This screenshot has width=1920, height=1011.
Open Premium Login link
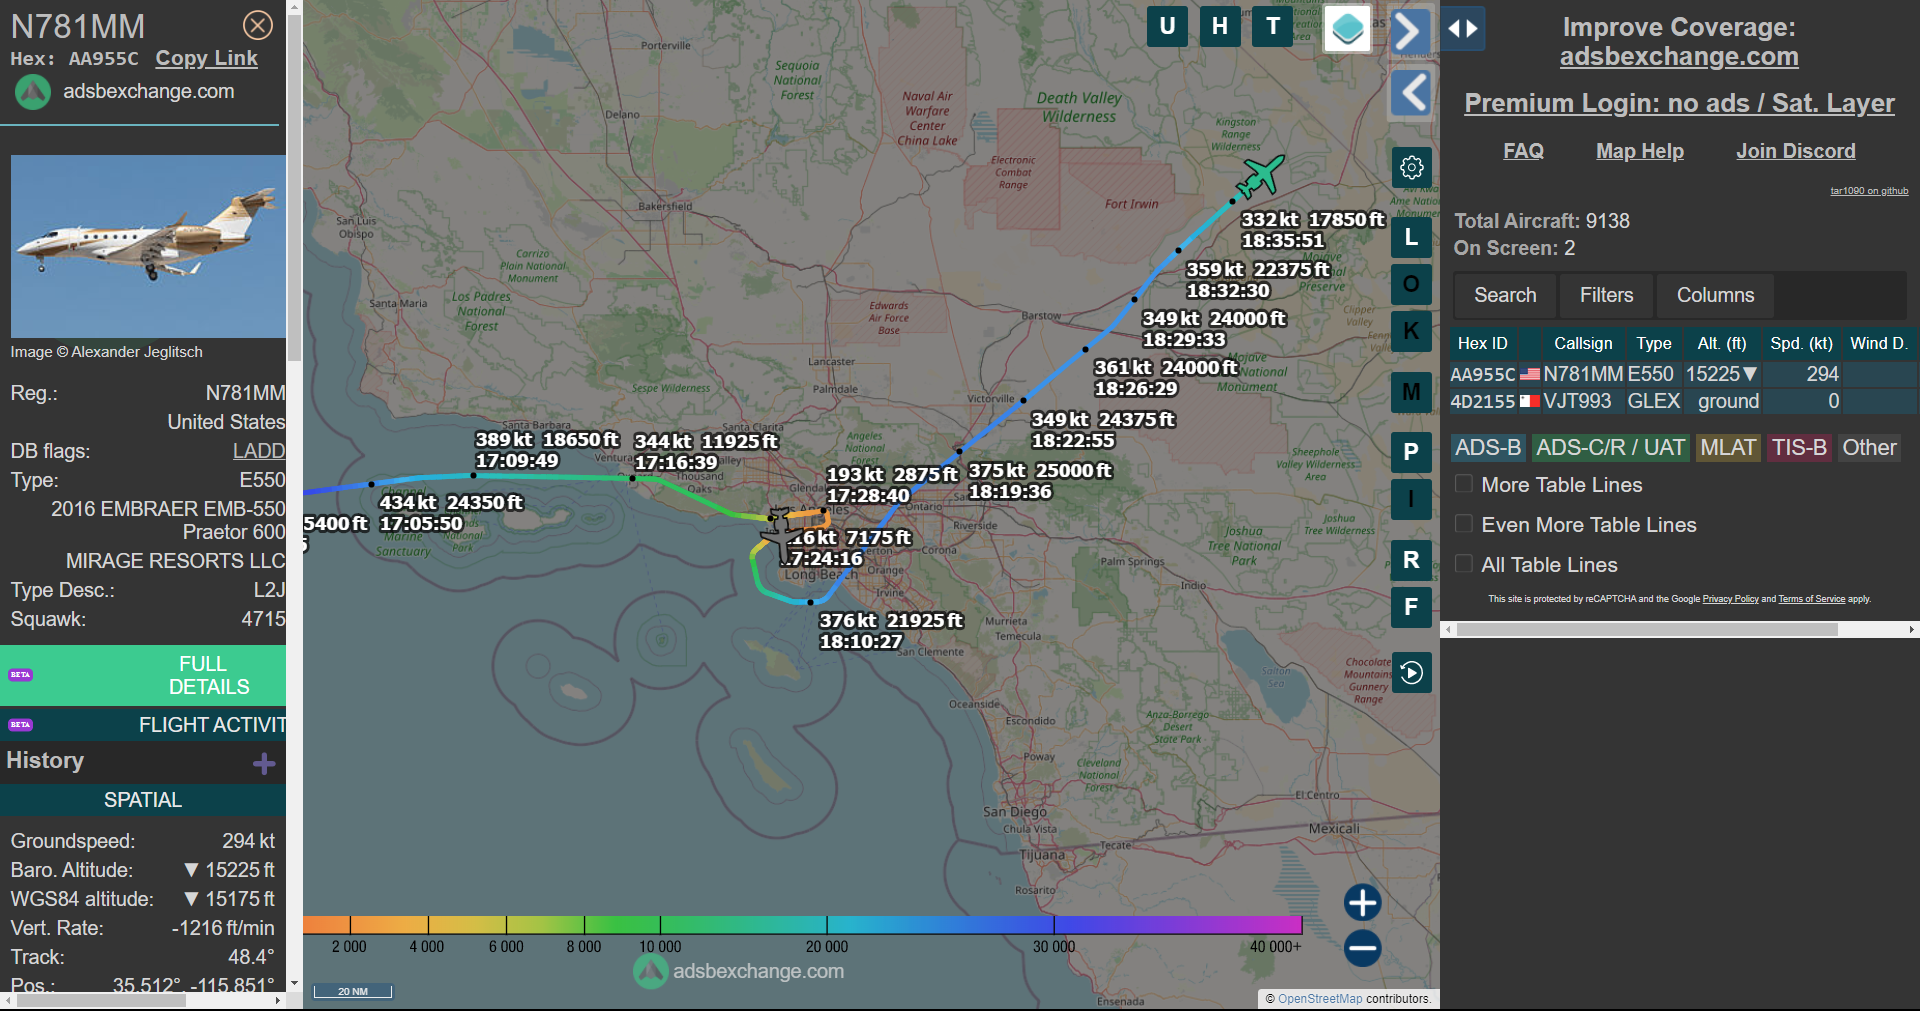pyautogui.click(x=1679, y=103)
